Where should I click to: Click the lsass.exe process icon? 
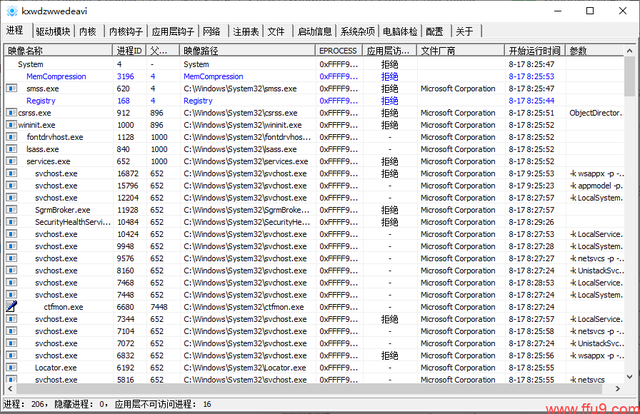(12, 149)
